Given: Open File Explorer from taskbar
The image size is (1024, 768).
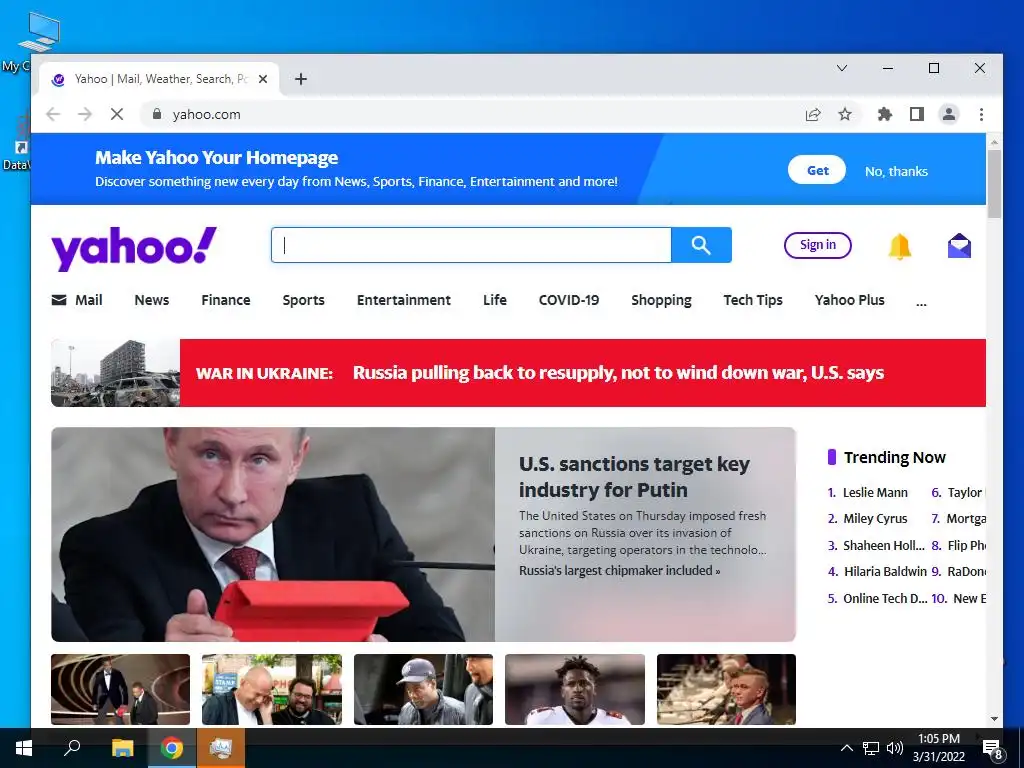Looking at the screenshot, I should tap(122, 748).
